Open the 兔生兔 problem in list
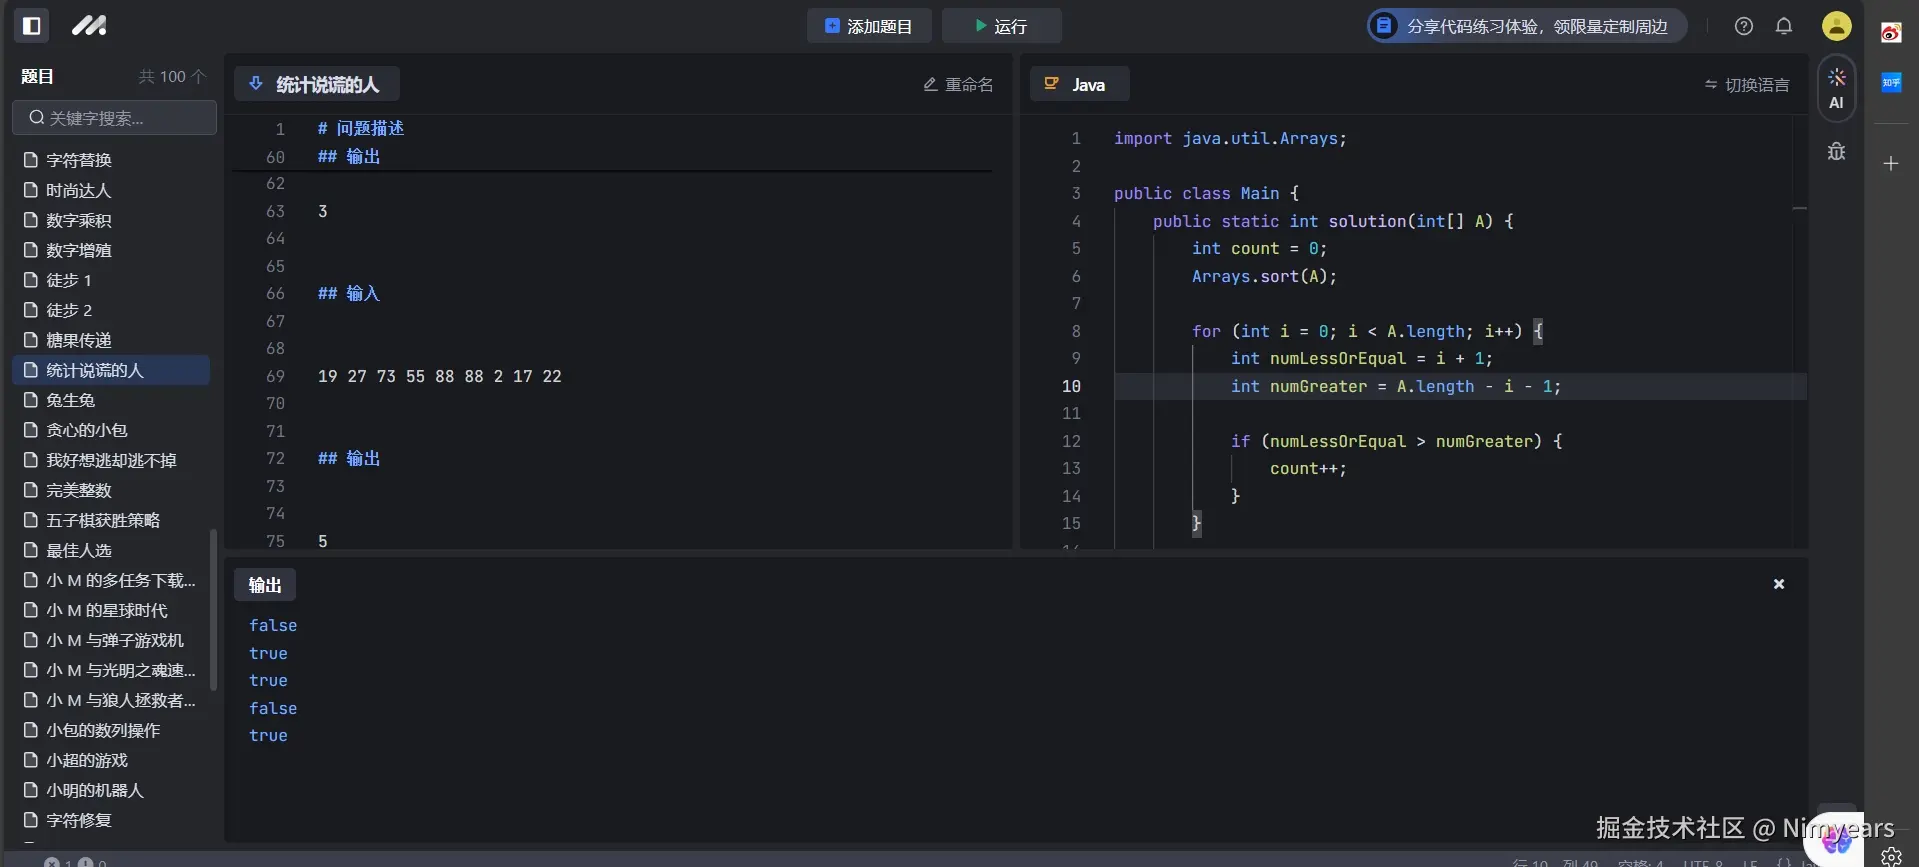This screenshot has width=1919, height=867. [x=70, y=400]
